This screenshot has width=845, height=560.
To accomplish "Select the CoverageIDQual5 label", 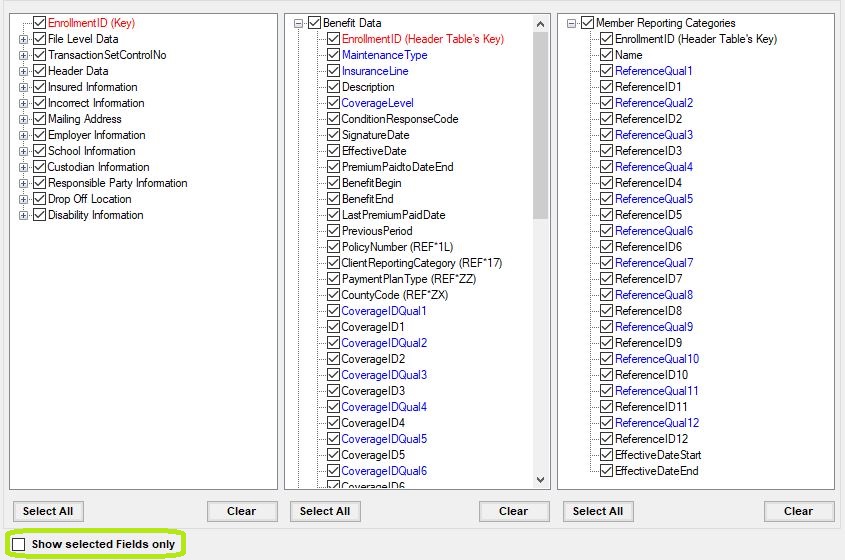I will [x=384, y=439].
